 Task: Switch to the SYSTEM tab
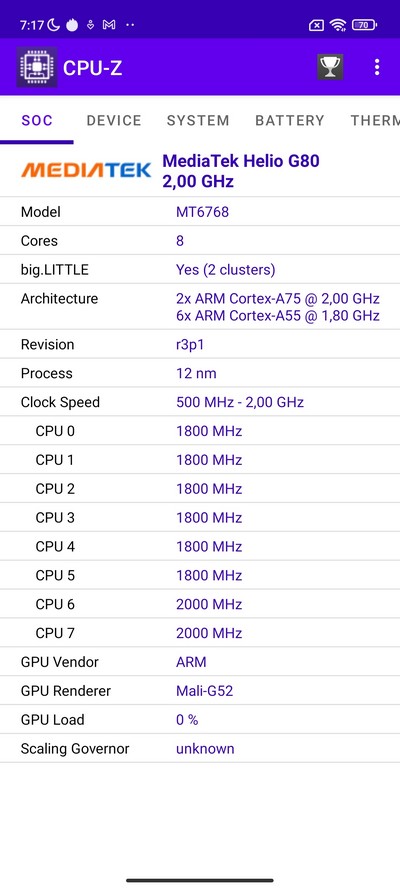click(x=198, y=120)
